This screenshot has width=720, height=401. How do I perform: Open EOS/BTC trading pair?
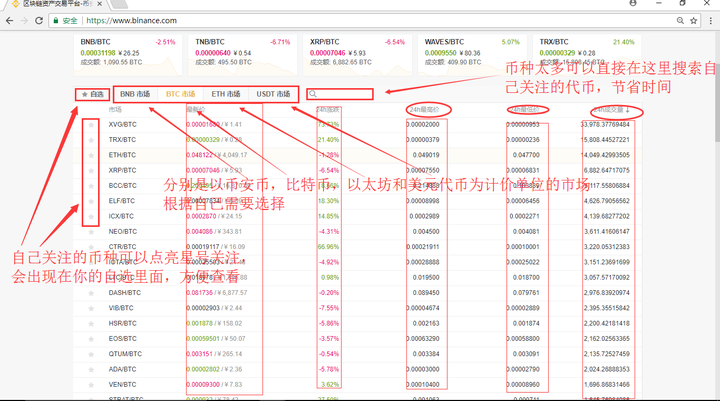point(122,339)
